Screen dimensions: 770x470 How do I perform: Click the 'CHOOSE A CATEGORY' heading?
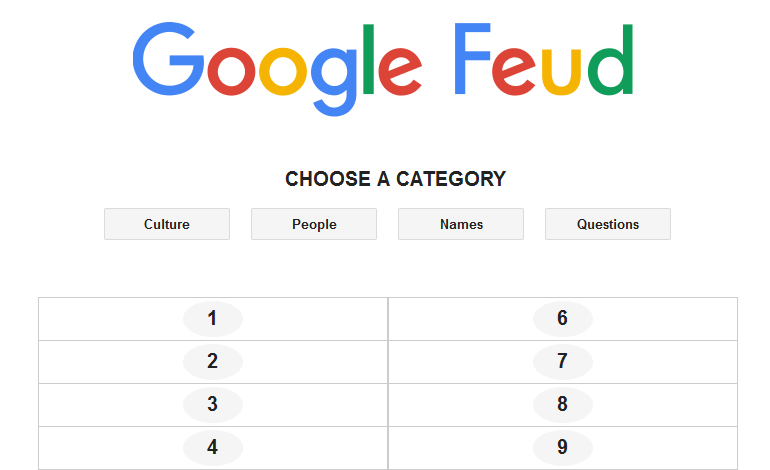pos(395,179)
